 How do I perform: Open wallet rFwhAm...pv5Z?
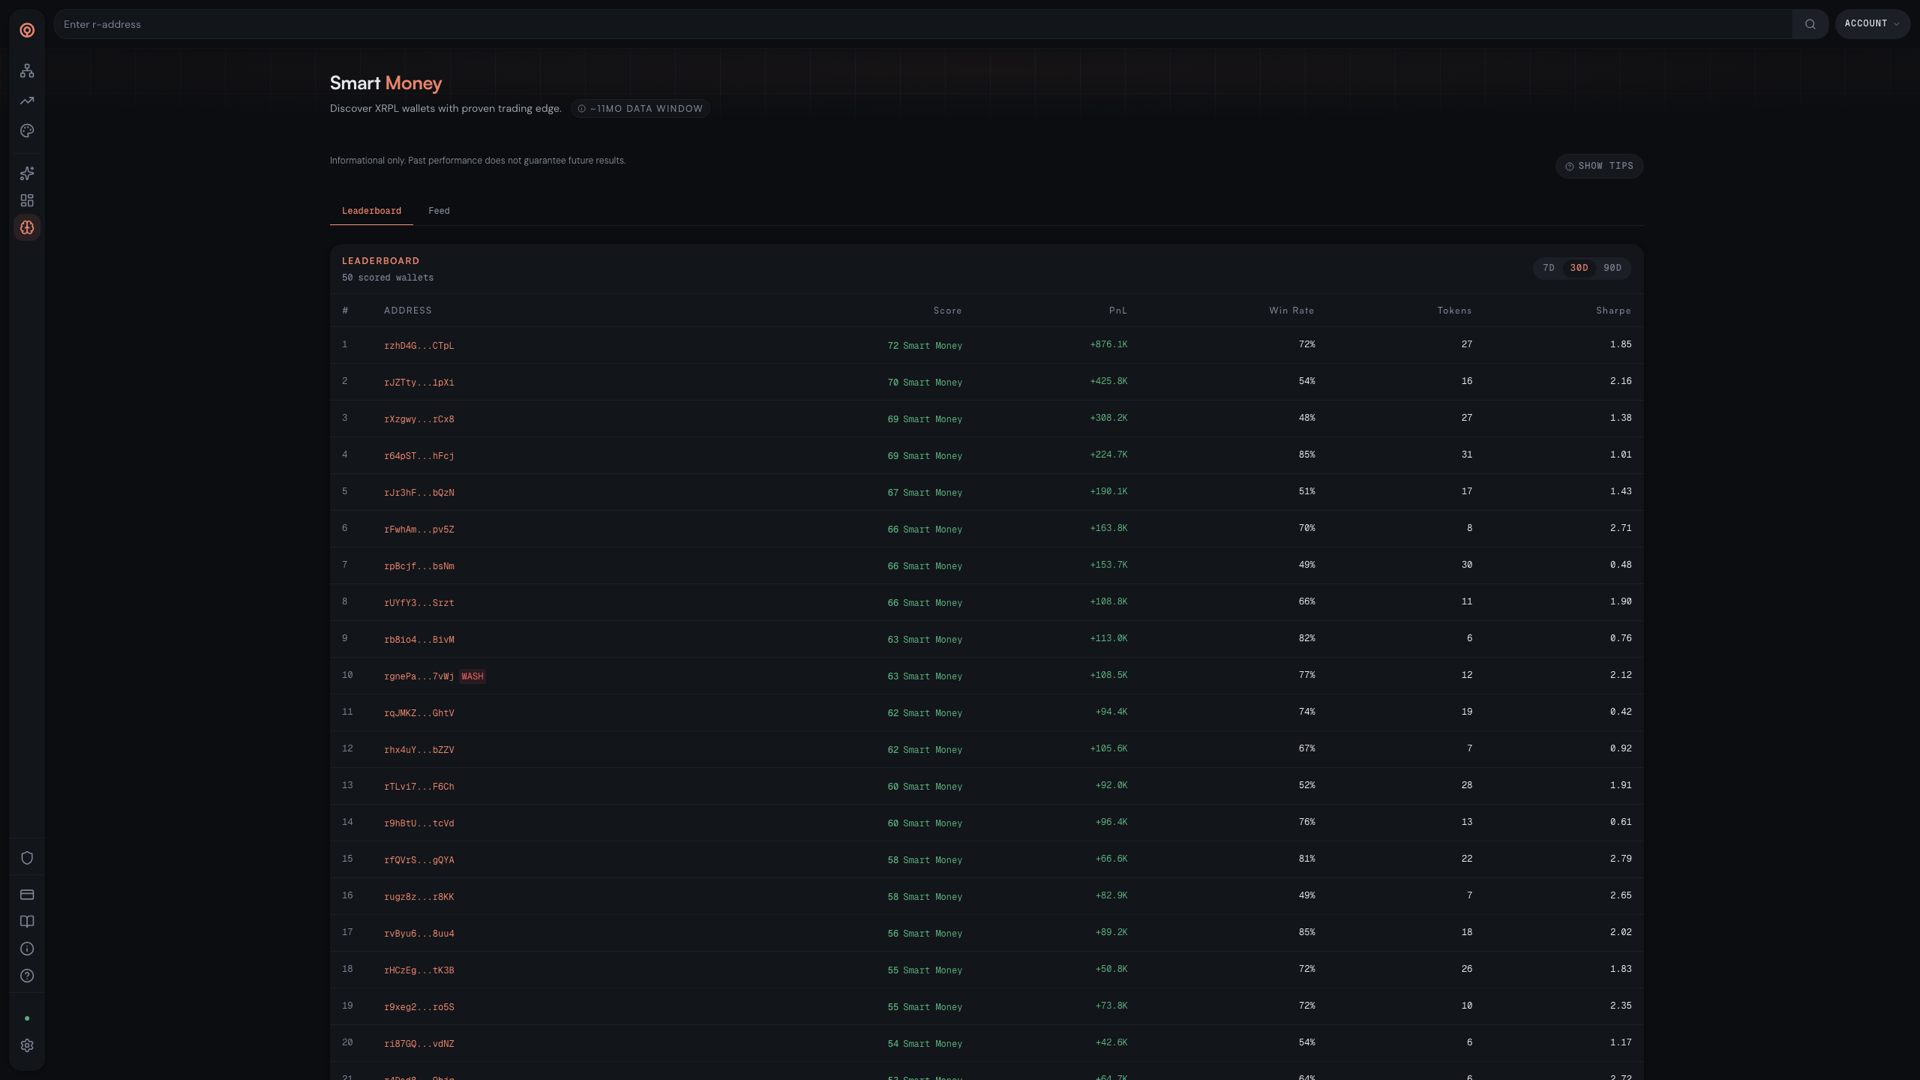point(419,530)
